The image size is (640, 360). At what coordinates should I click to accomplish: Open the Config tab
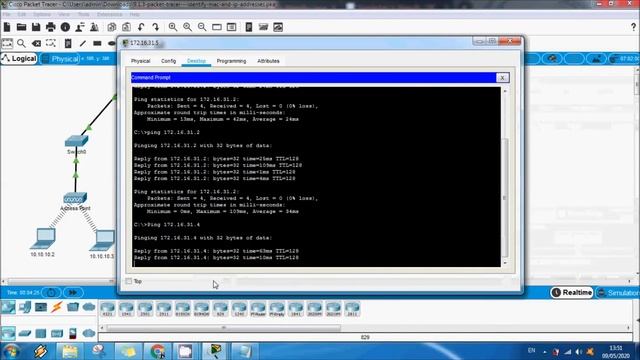[x=169, y=61]
